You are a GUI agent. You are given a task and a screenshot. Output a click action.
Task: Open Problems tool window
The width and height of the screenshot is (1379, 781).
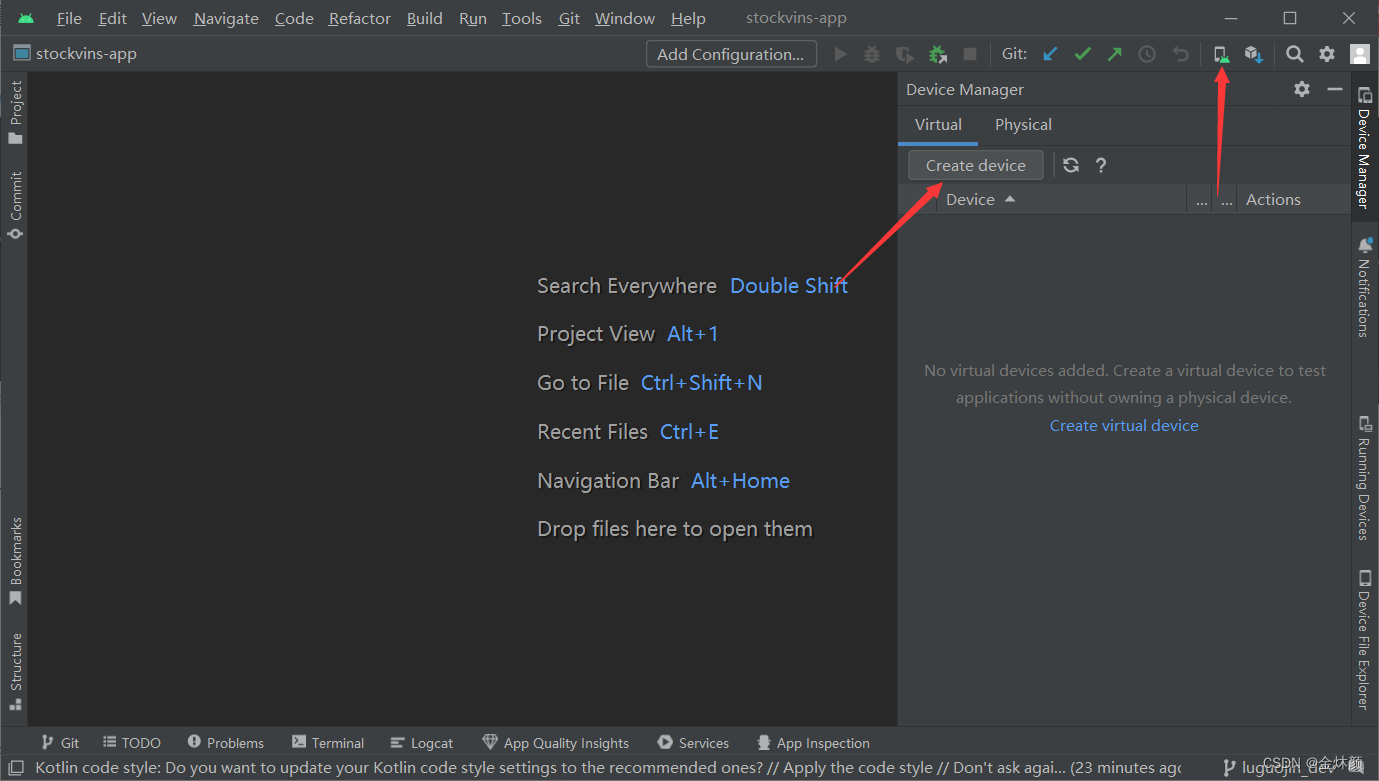point(226,743)
